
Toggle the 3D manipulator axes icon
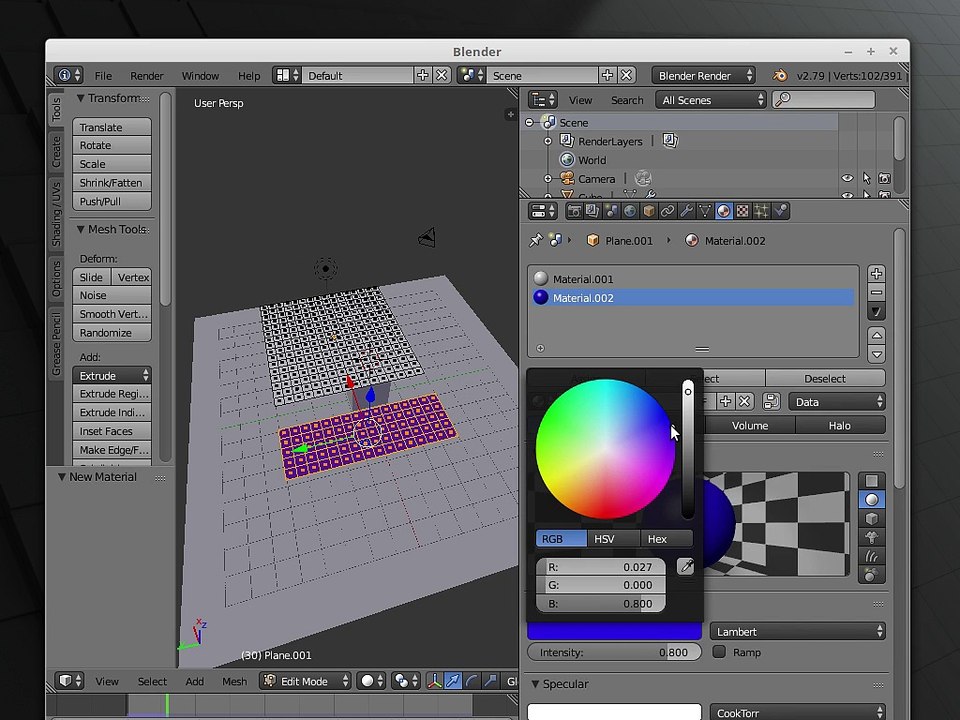[434, 681]
